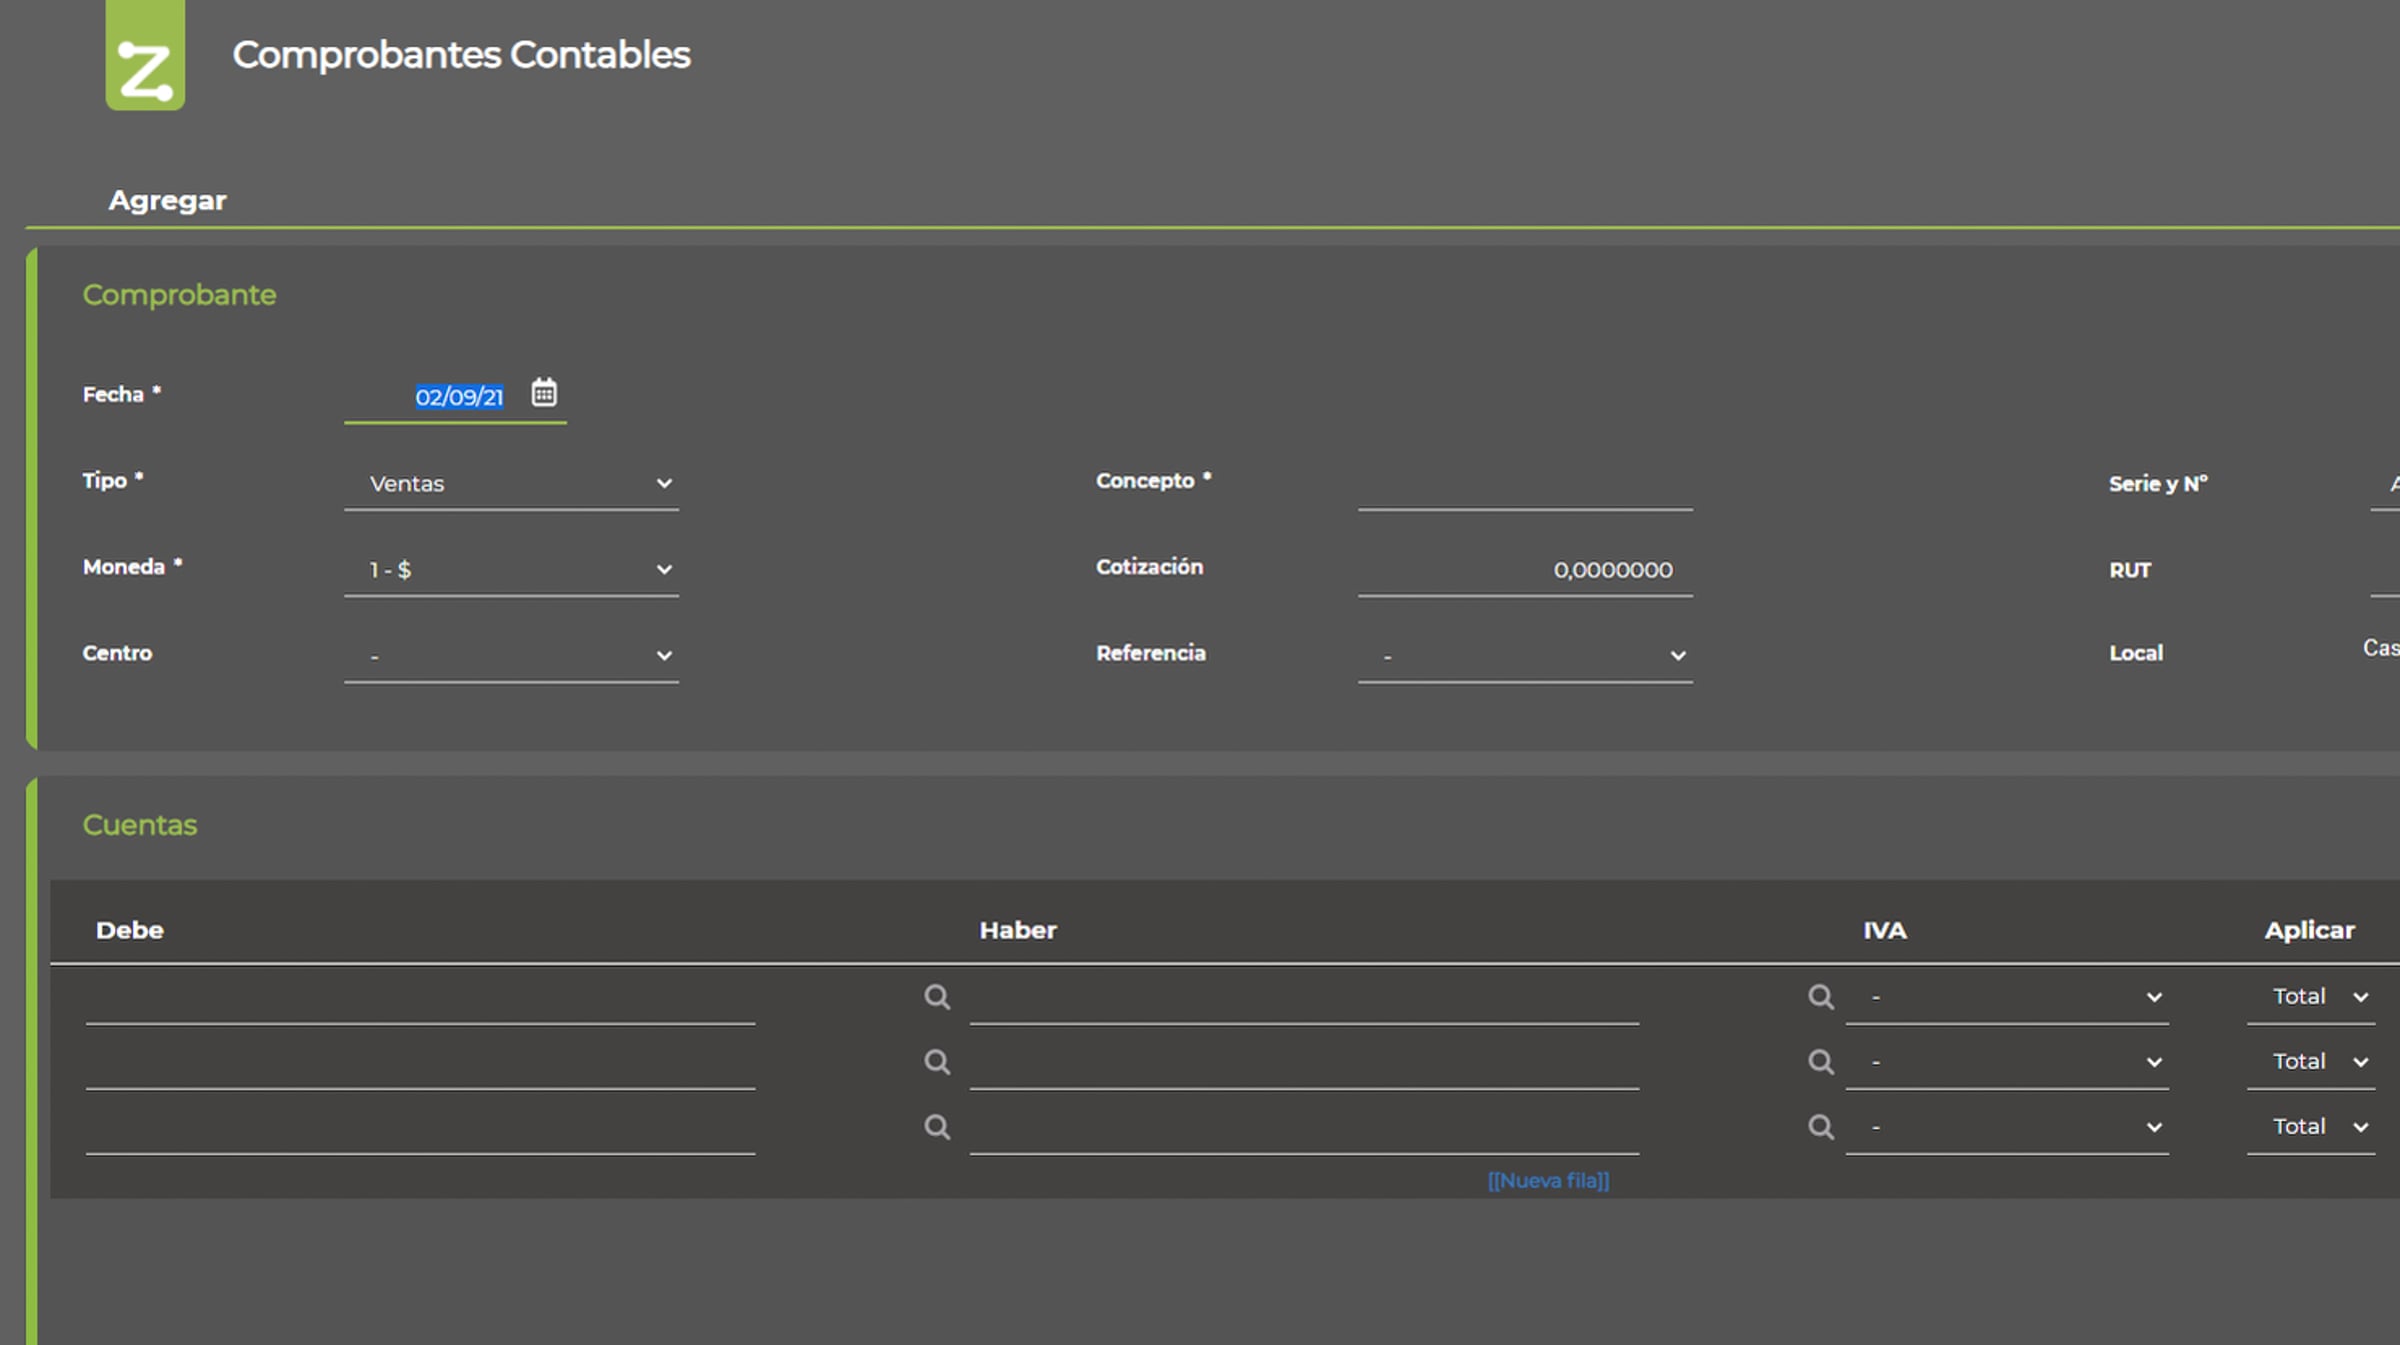Search Debe account in third row
The image size is (2400, 1345).
coord(937,1127)
